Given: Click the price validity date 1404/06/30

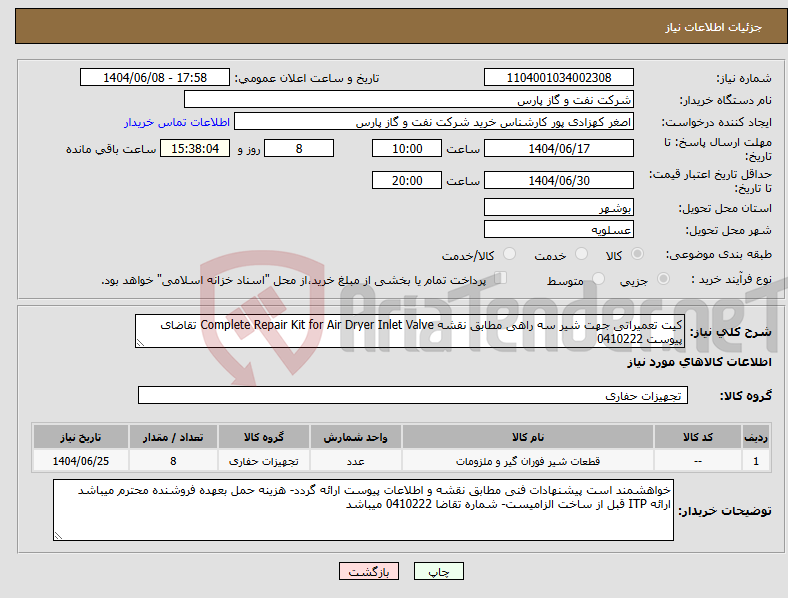Looking at the screenshot, I should [558, 180].
